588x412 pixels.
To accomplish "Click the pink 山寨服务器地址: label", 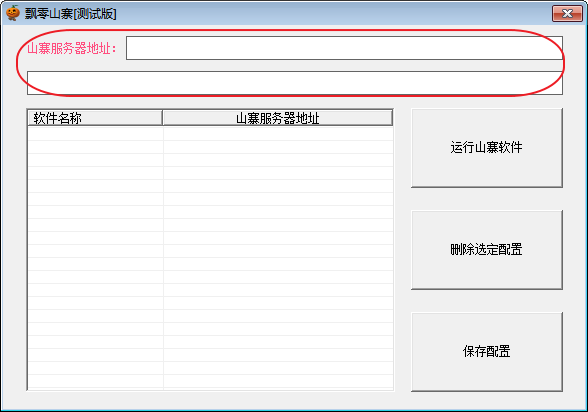I will [x=72, y=48].
